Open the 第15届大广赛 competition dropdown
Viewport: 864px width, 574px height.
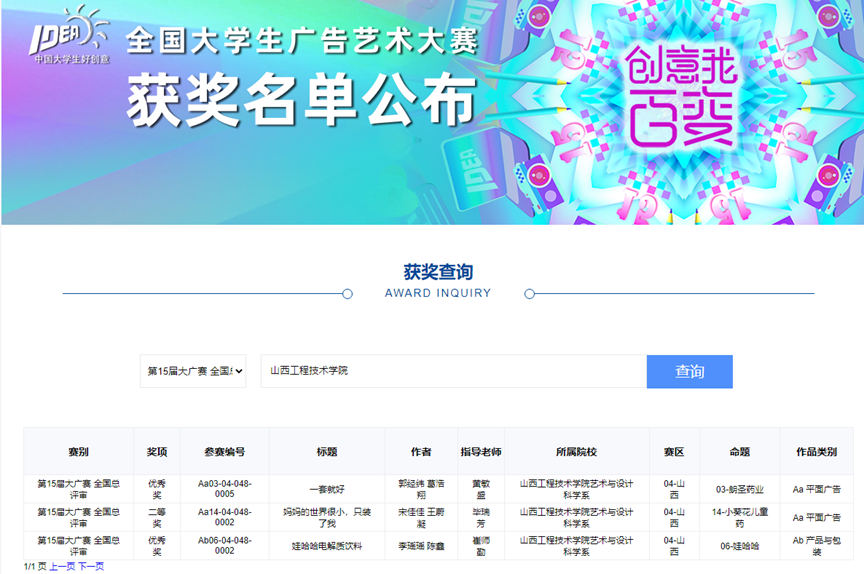tap(192, 371)
